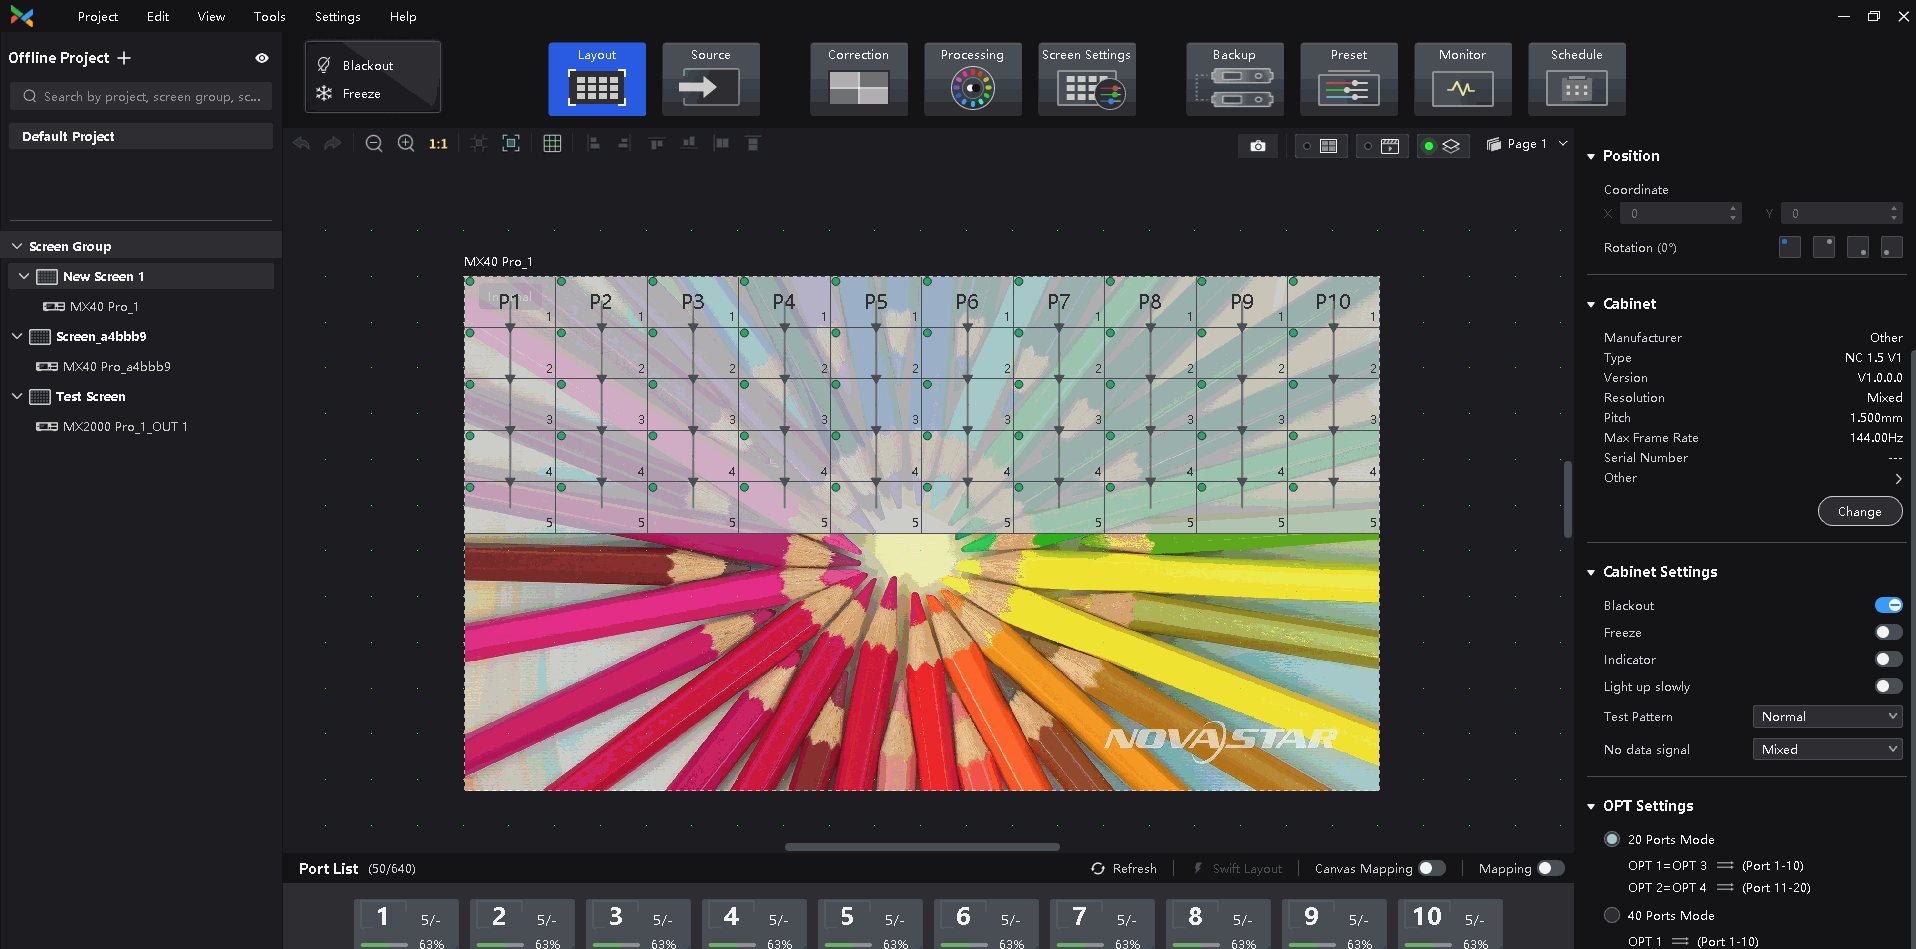
Task: Click the camera snapshot icon
Action: [x=1258, y=146]
